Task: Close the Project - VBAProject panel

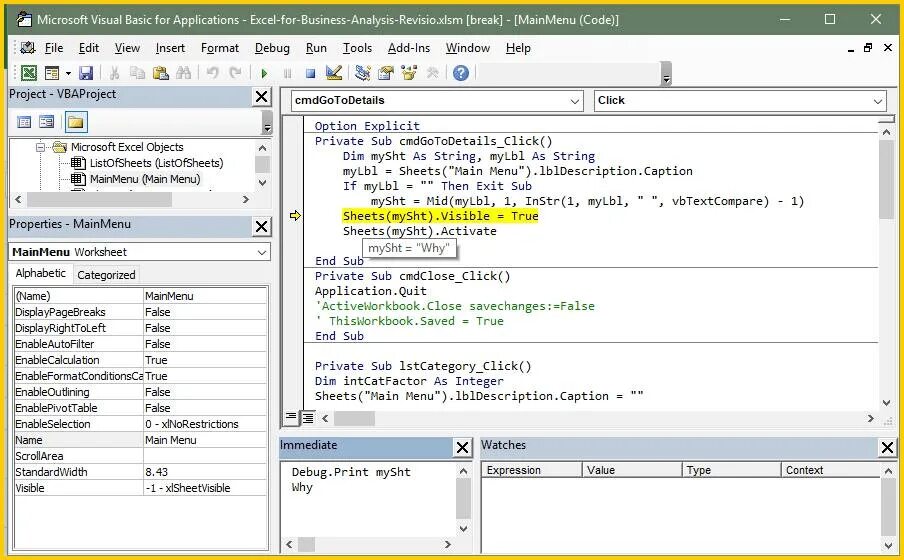Action: tap(262, 96)
